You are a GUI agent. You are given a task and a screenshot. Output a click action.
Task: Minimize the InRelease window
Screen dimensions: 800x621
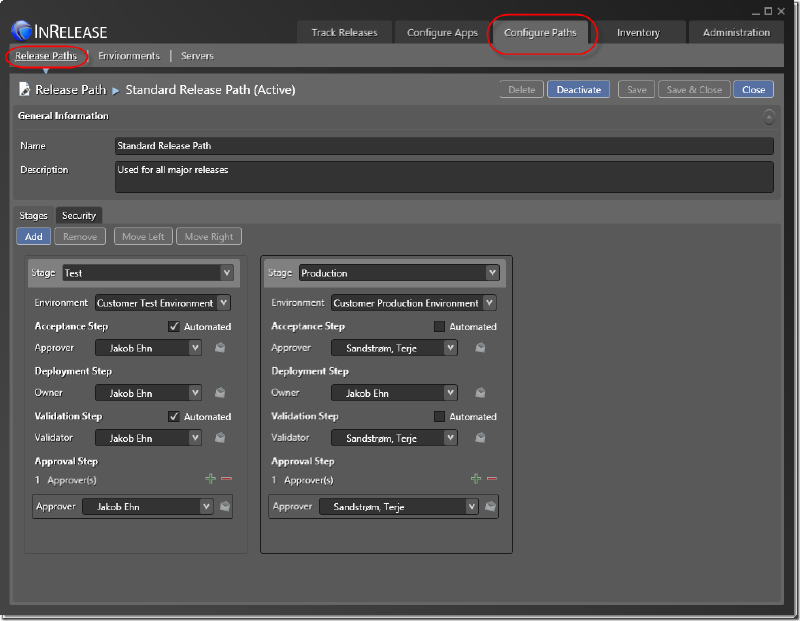click(756, 12)
